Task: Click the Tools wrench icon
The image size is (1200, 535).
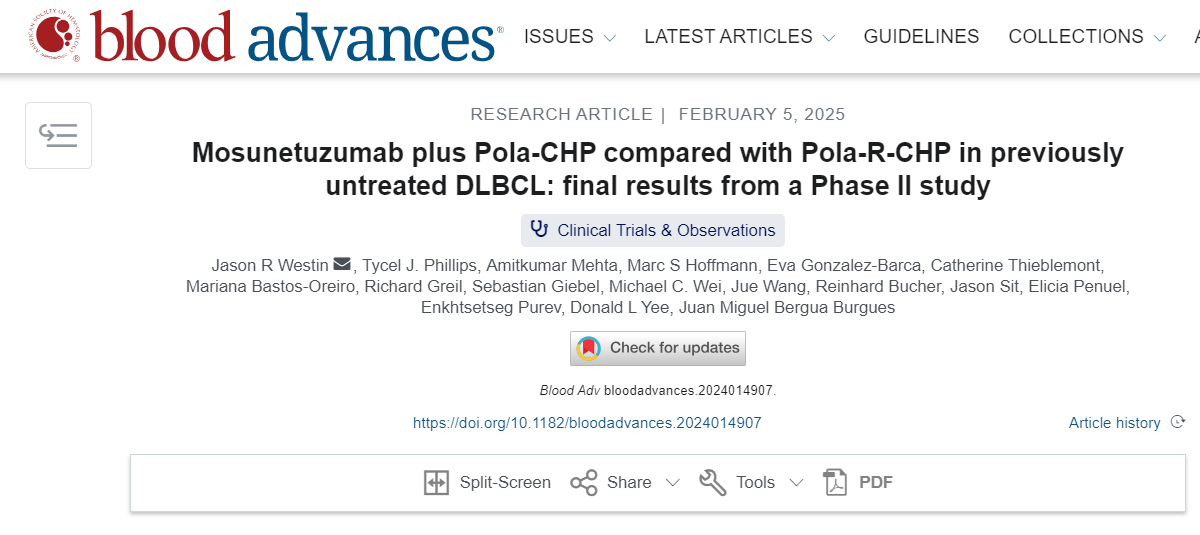Action: point(713,483)
